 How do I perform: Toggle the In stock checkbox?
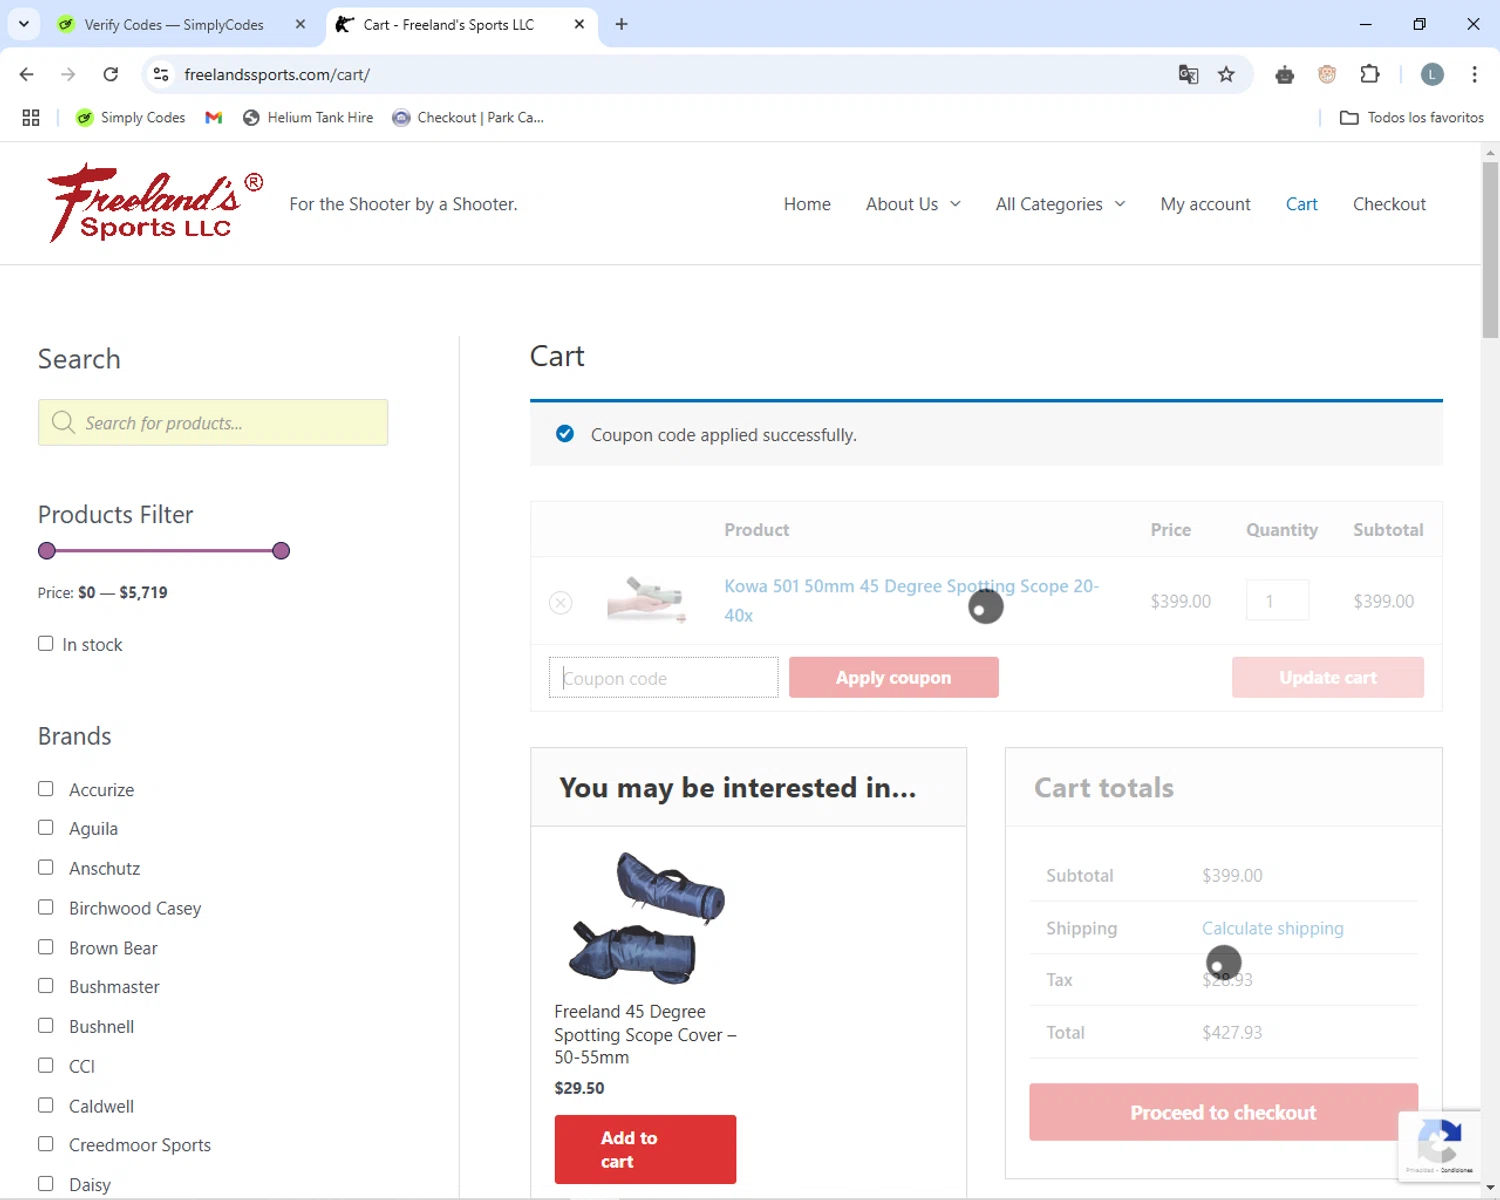tap(46, 644)
